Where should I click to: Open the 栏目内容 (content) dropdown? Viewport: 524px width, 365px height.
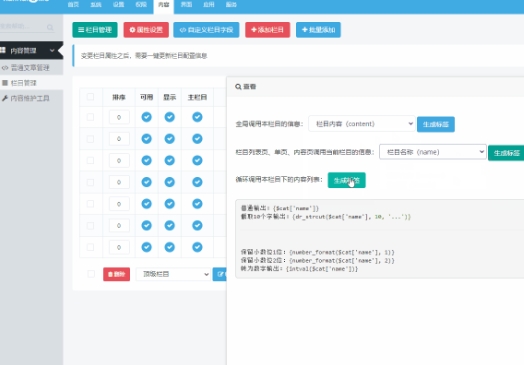pos(362,124)
